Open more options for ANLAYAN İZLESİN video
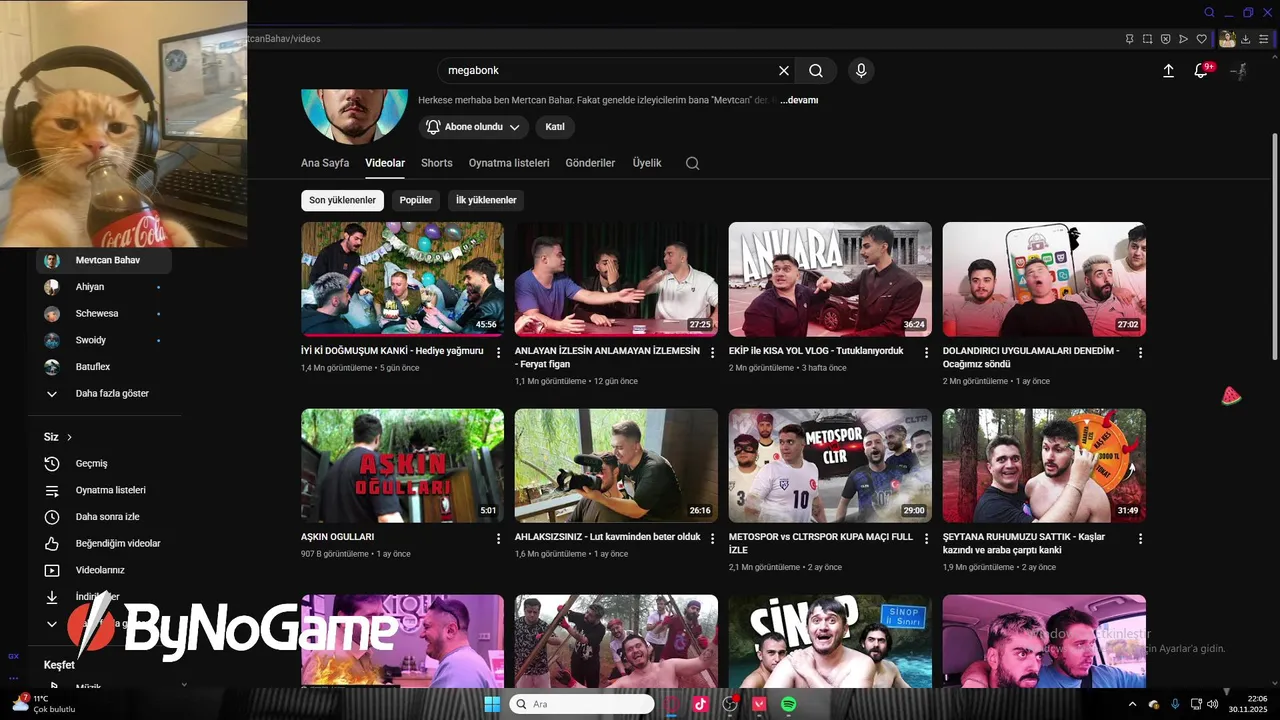 (712, 353)
